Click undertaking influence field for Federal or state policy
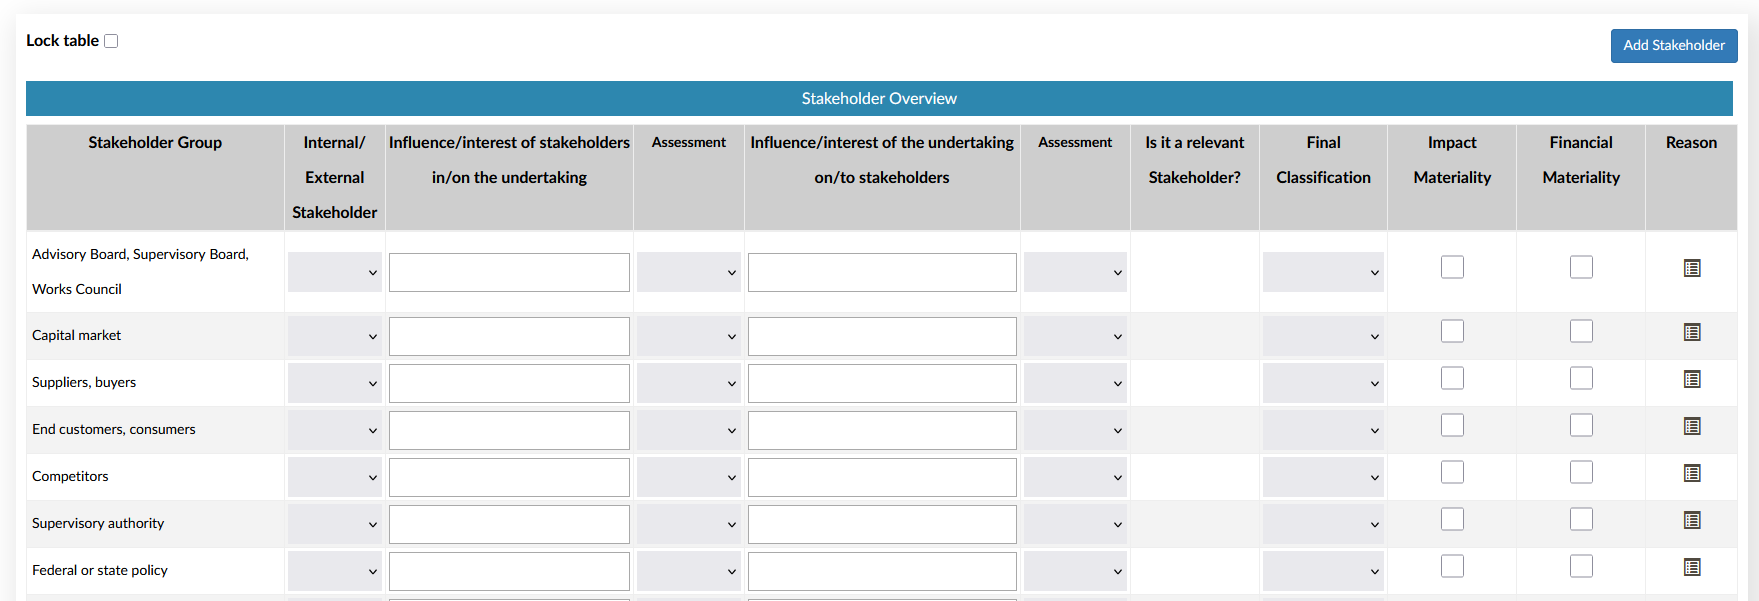This screenshot has width=1759, height=601. tap(882, 571)
